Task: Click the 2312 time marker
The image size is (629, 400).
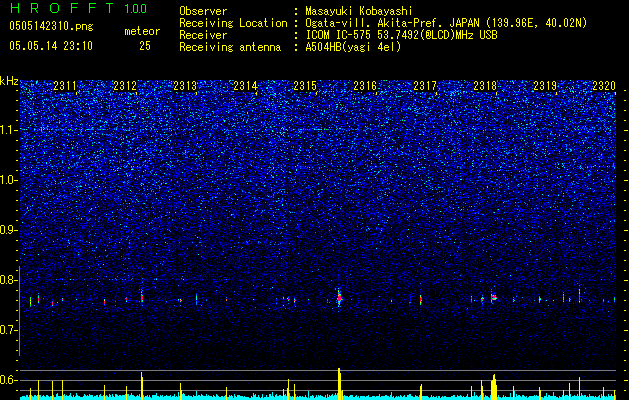Action: point(125,86)
